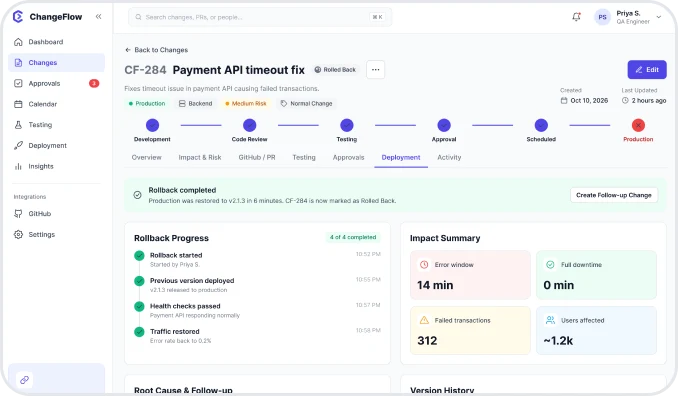Open Dashboard from the sidebar
The image size is (678, 396).
coord(56,42)
